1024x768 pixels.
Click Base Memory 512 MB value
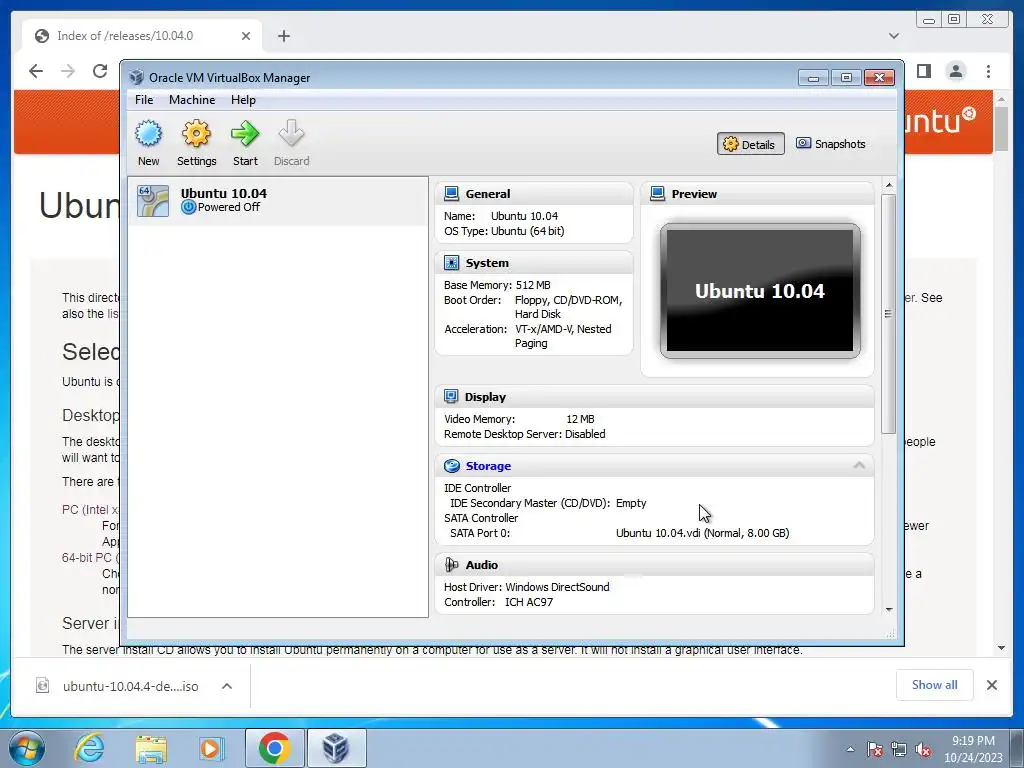533,285
